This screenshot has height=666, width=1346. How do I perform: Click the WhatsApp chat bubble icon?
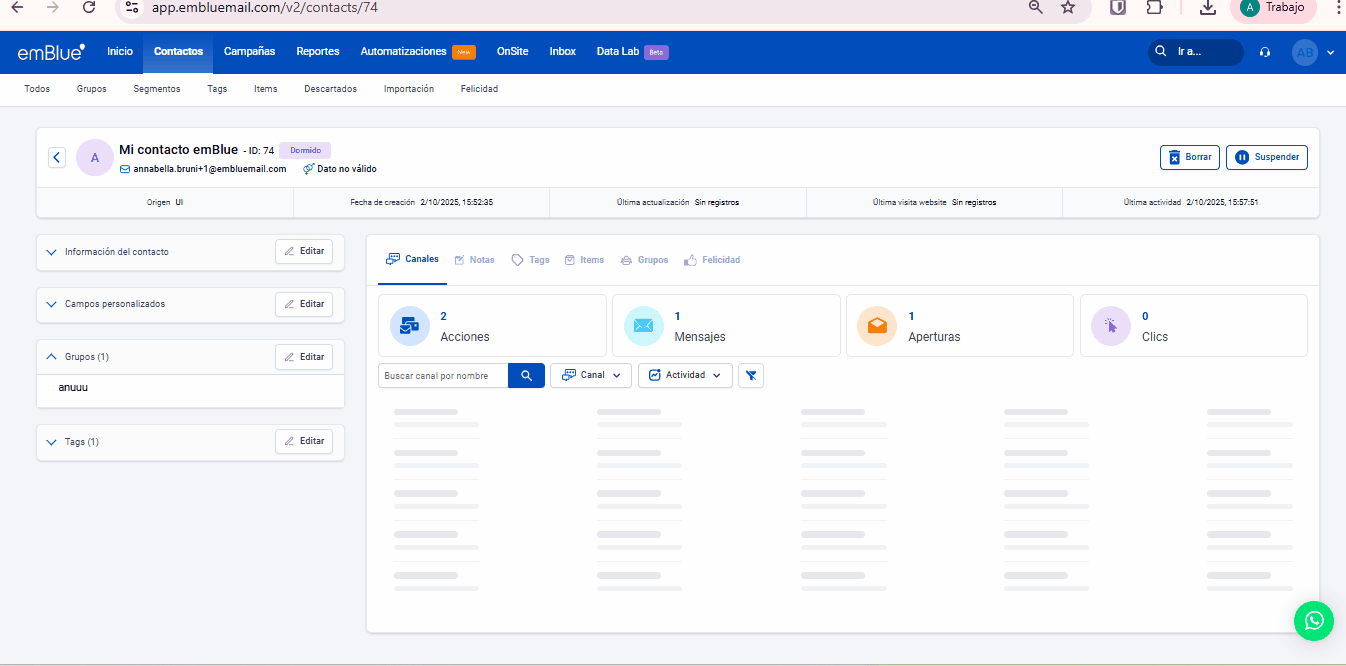1313,620
